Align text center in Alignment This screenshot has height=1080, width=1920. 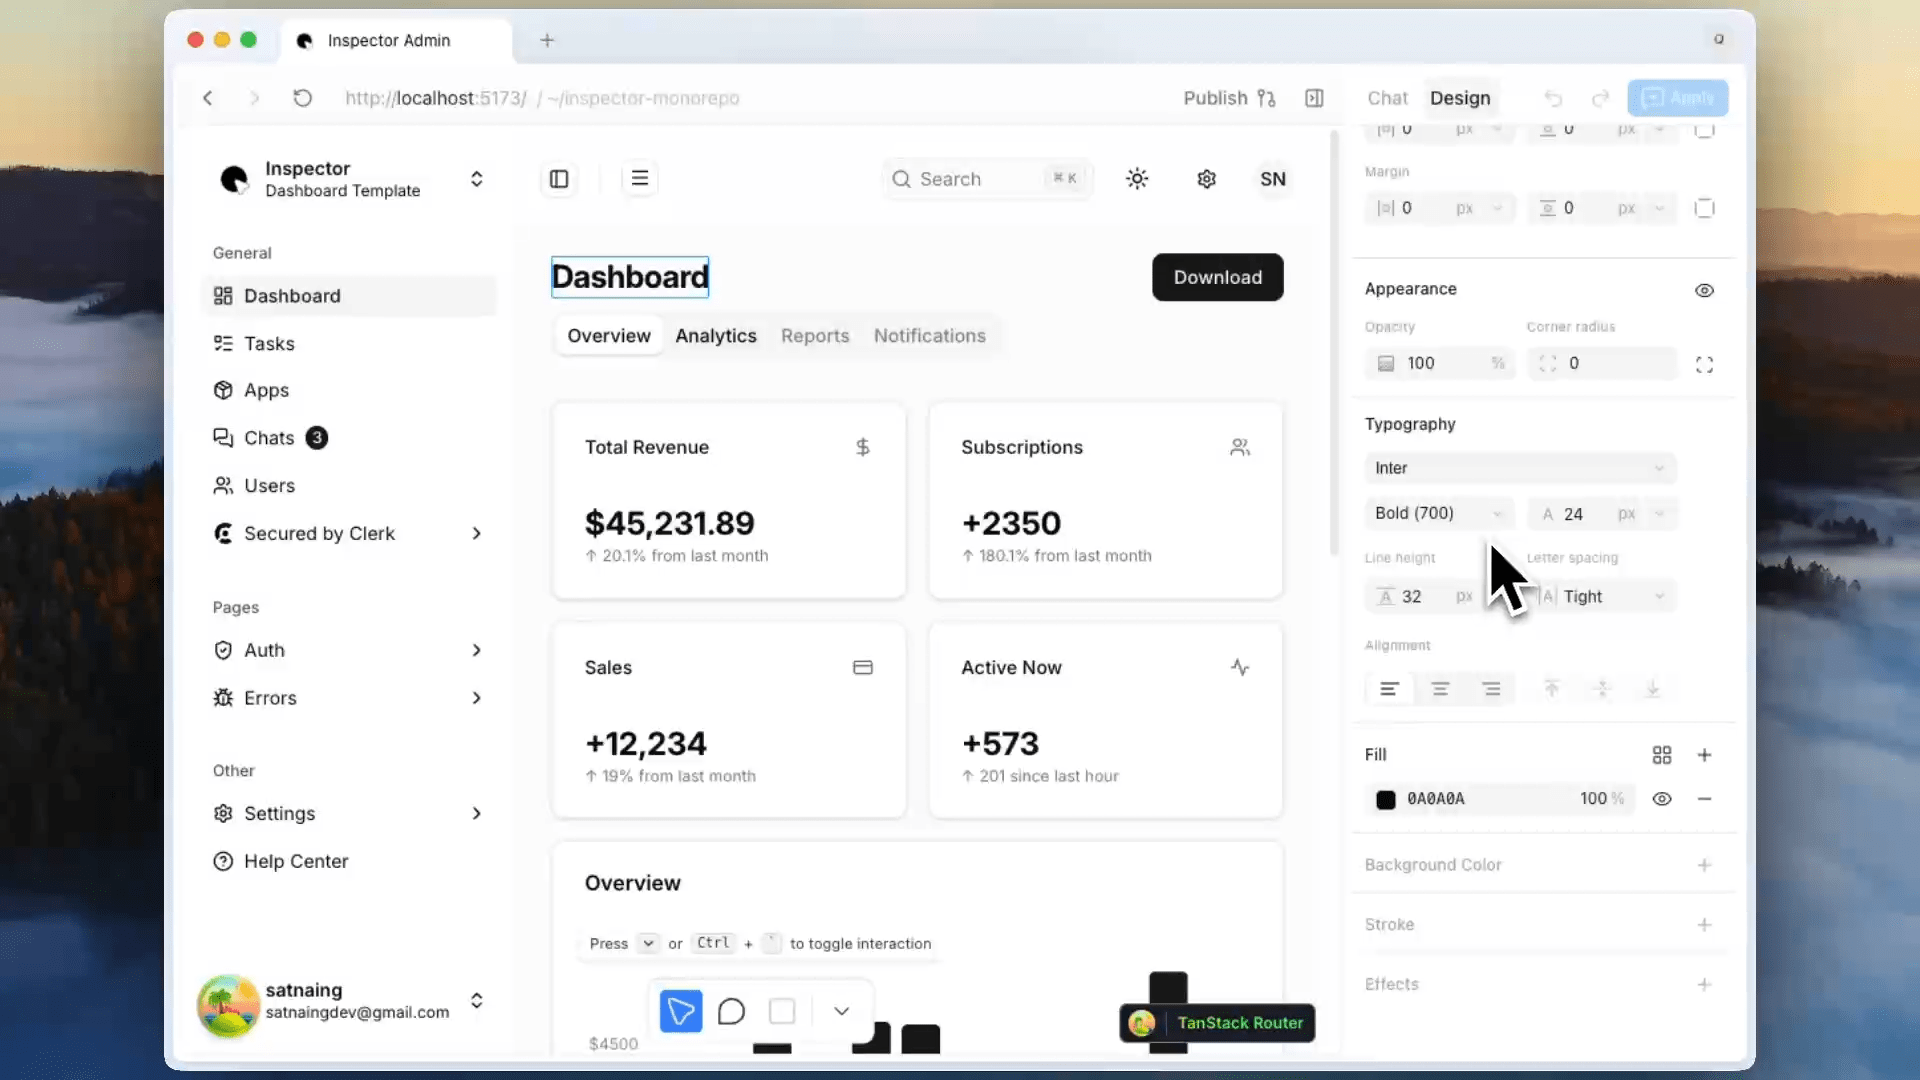(1440, 689)
